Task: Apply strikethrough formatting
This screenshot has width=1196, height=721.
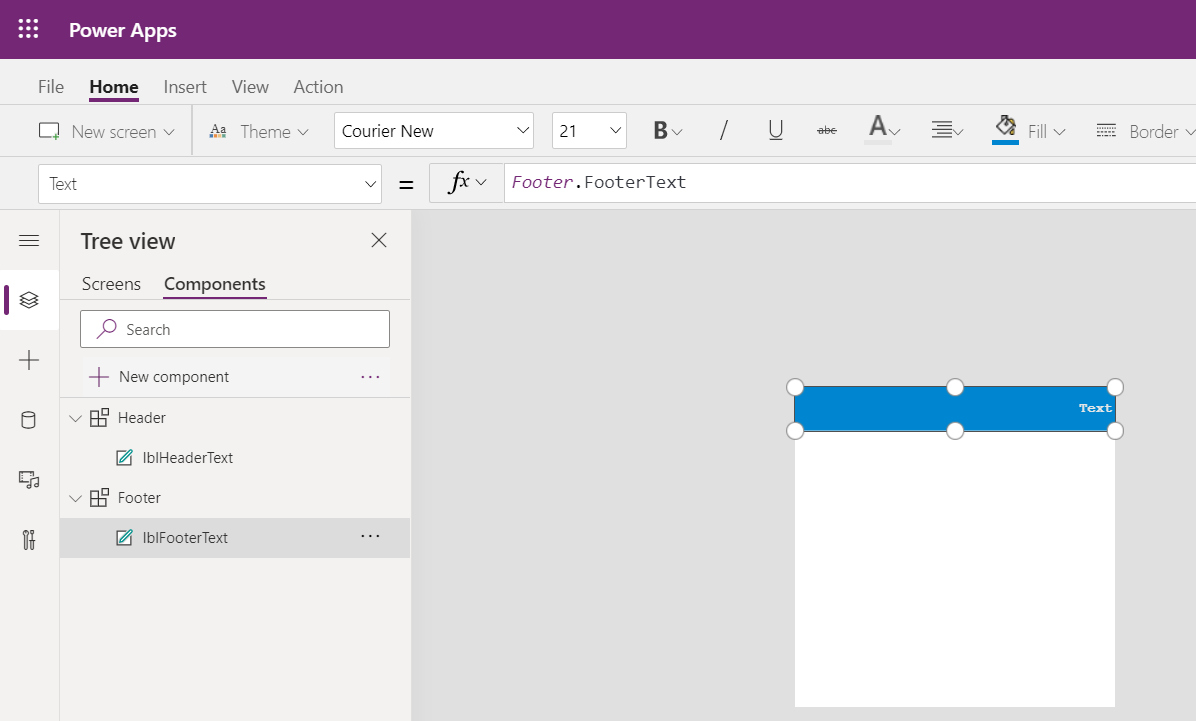Action: pyautogui.click(x=826, y=130)
